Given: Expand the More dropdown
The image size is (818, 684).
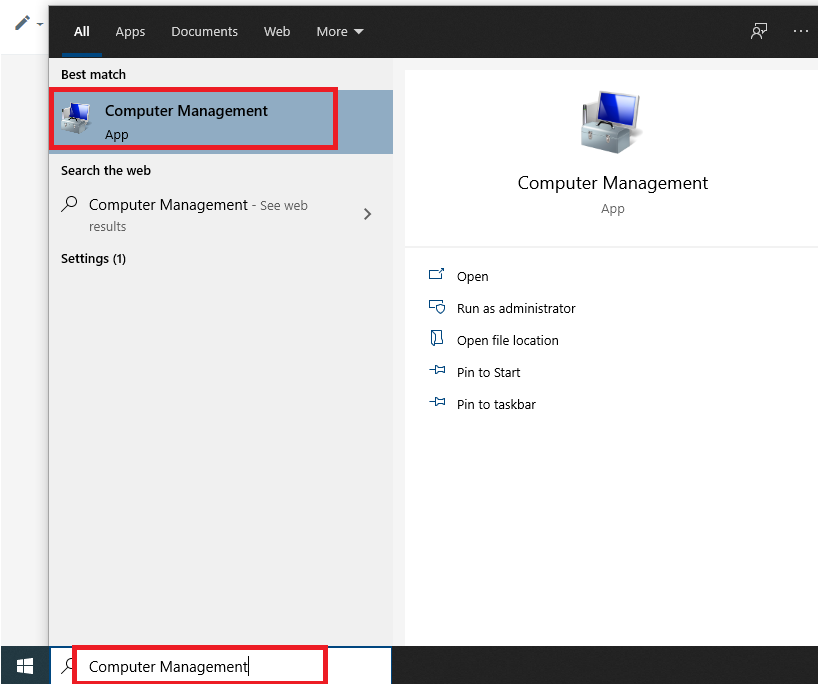Looking at the screenshot, I should pos(340,31).
